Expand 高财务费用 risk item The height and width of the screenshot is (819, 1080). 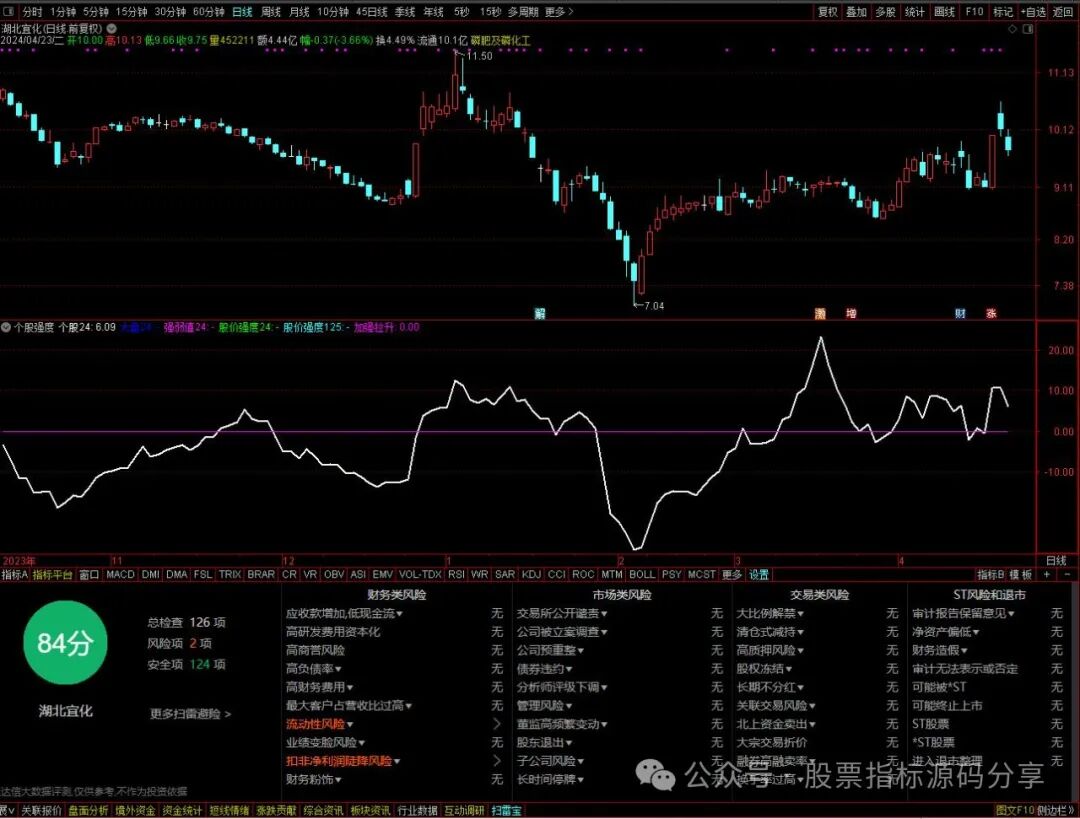pyautogui.click(x=320, y=687)
